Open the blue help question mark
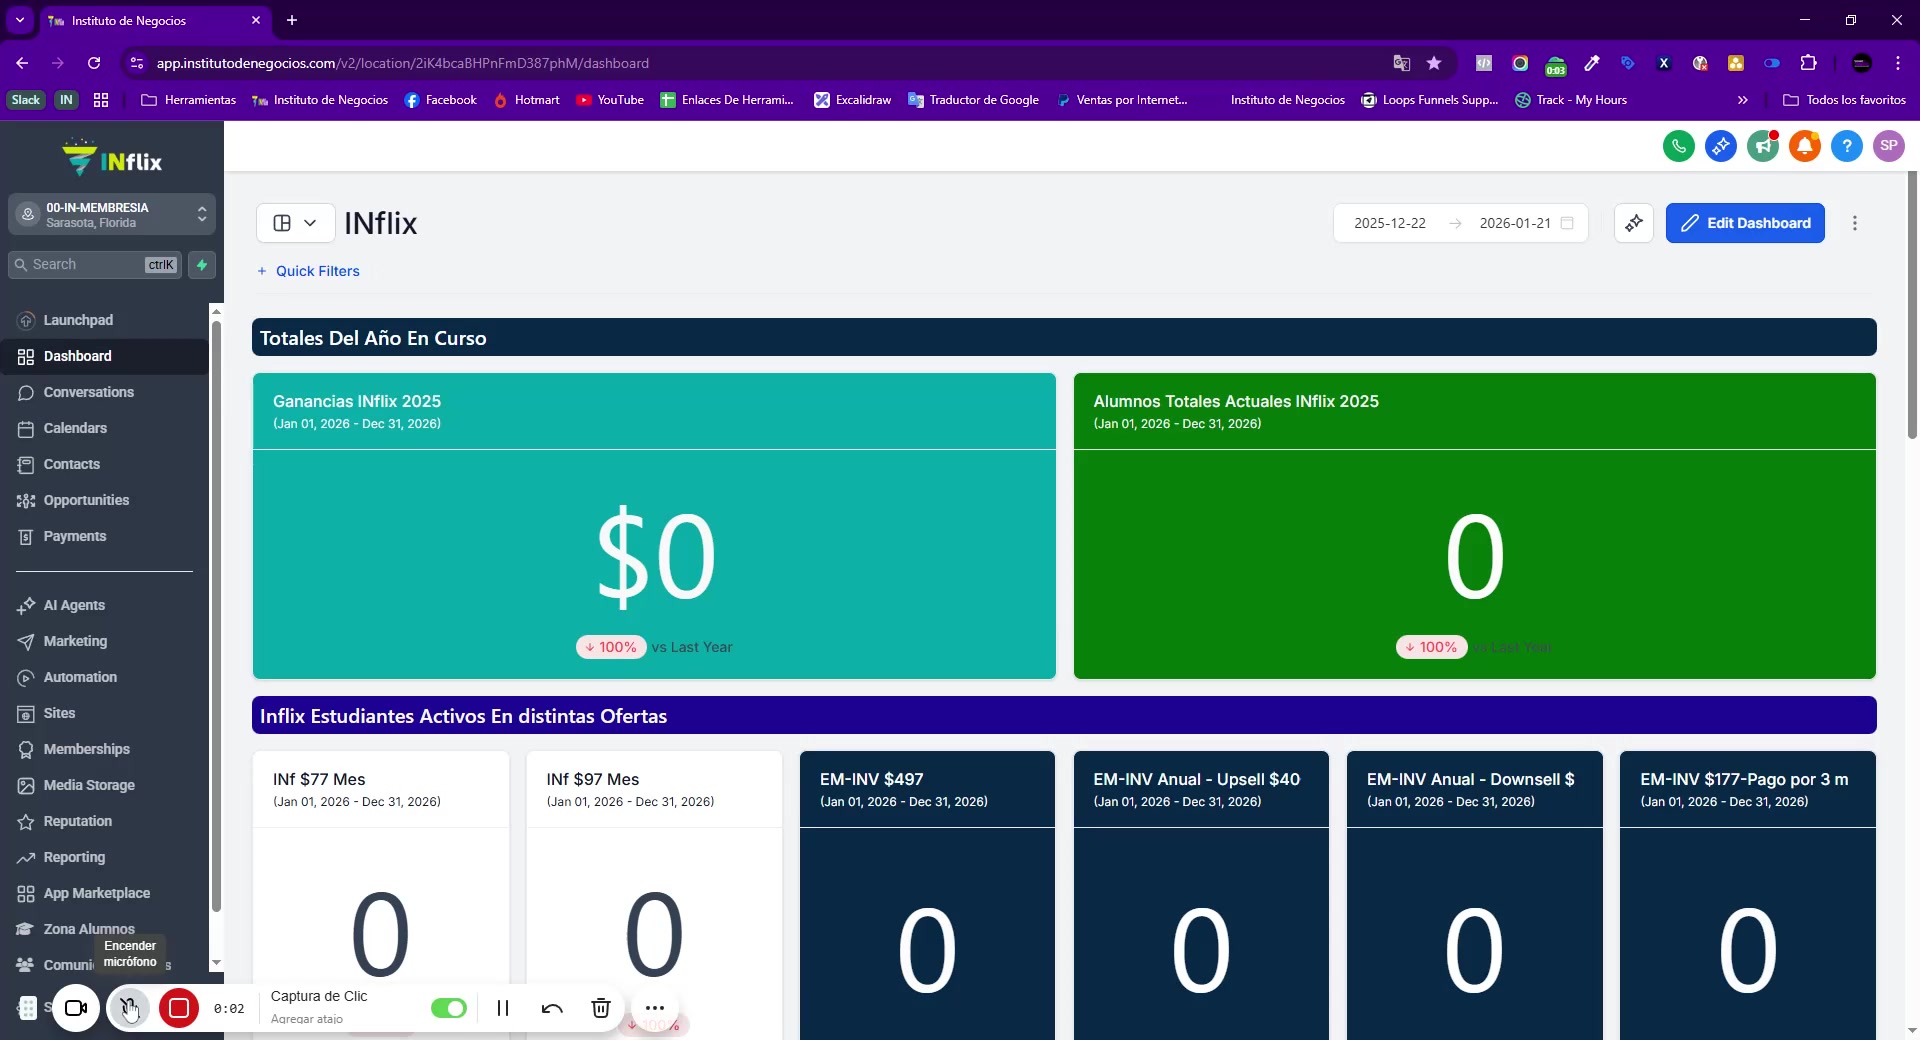 (1847, 146)
